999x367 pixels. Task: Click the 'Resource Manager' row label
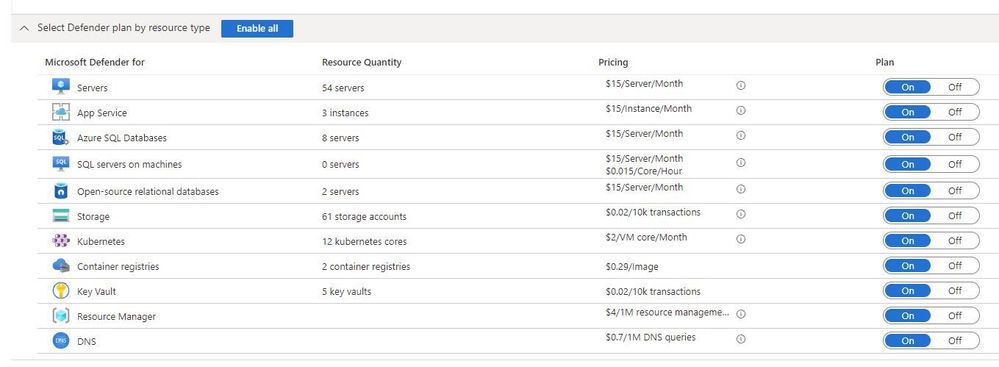point(116,317)
